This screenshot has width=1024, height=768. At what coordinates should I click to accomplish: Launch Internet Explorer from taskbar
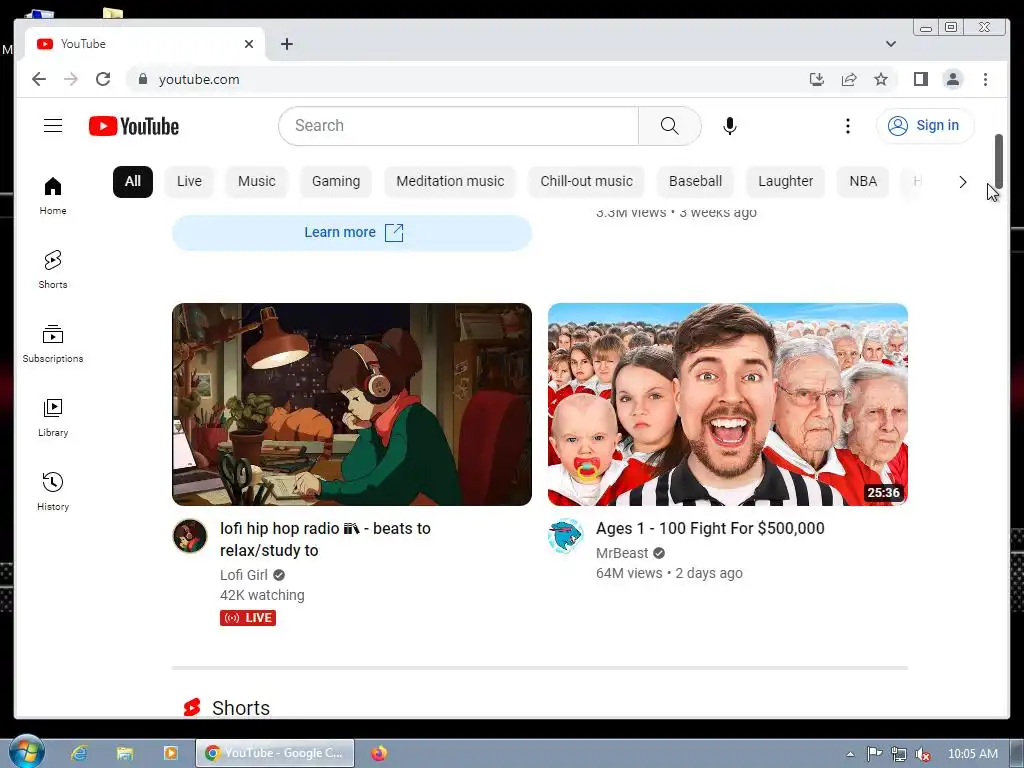pyautogui.click(x=79, y=753)
